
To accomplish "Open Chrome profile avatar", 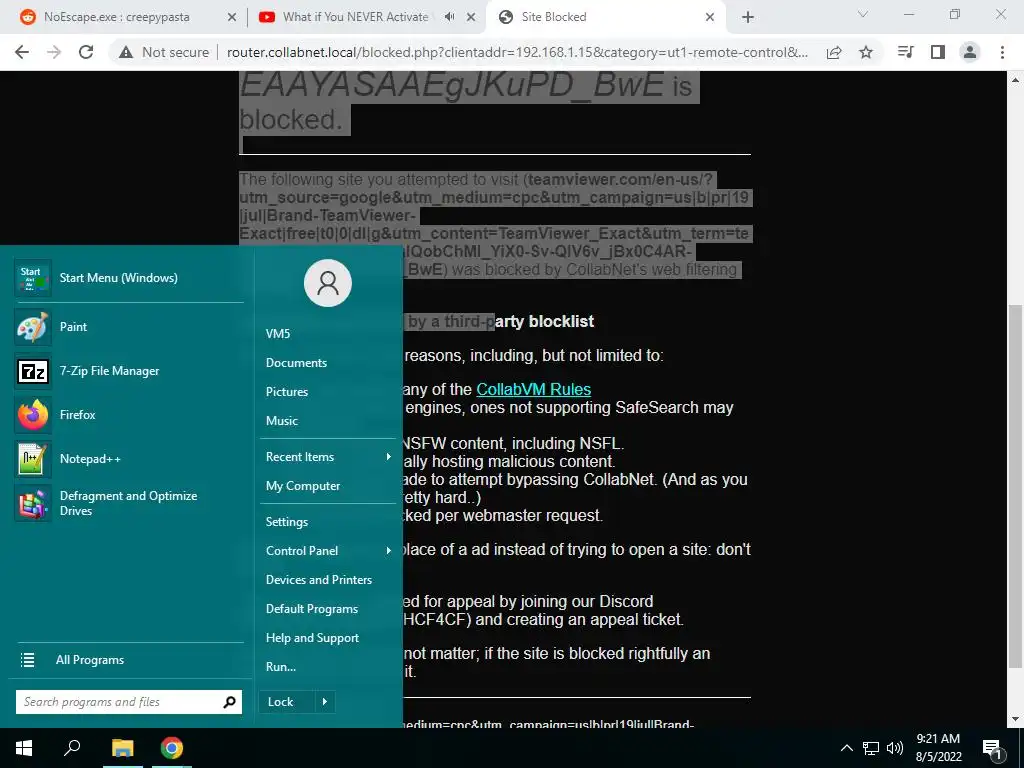I will [970, 52].
